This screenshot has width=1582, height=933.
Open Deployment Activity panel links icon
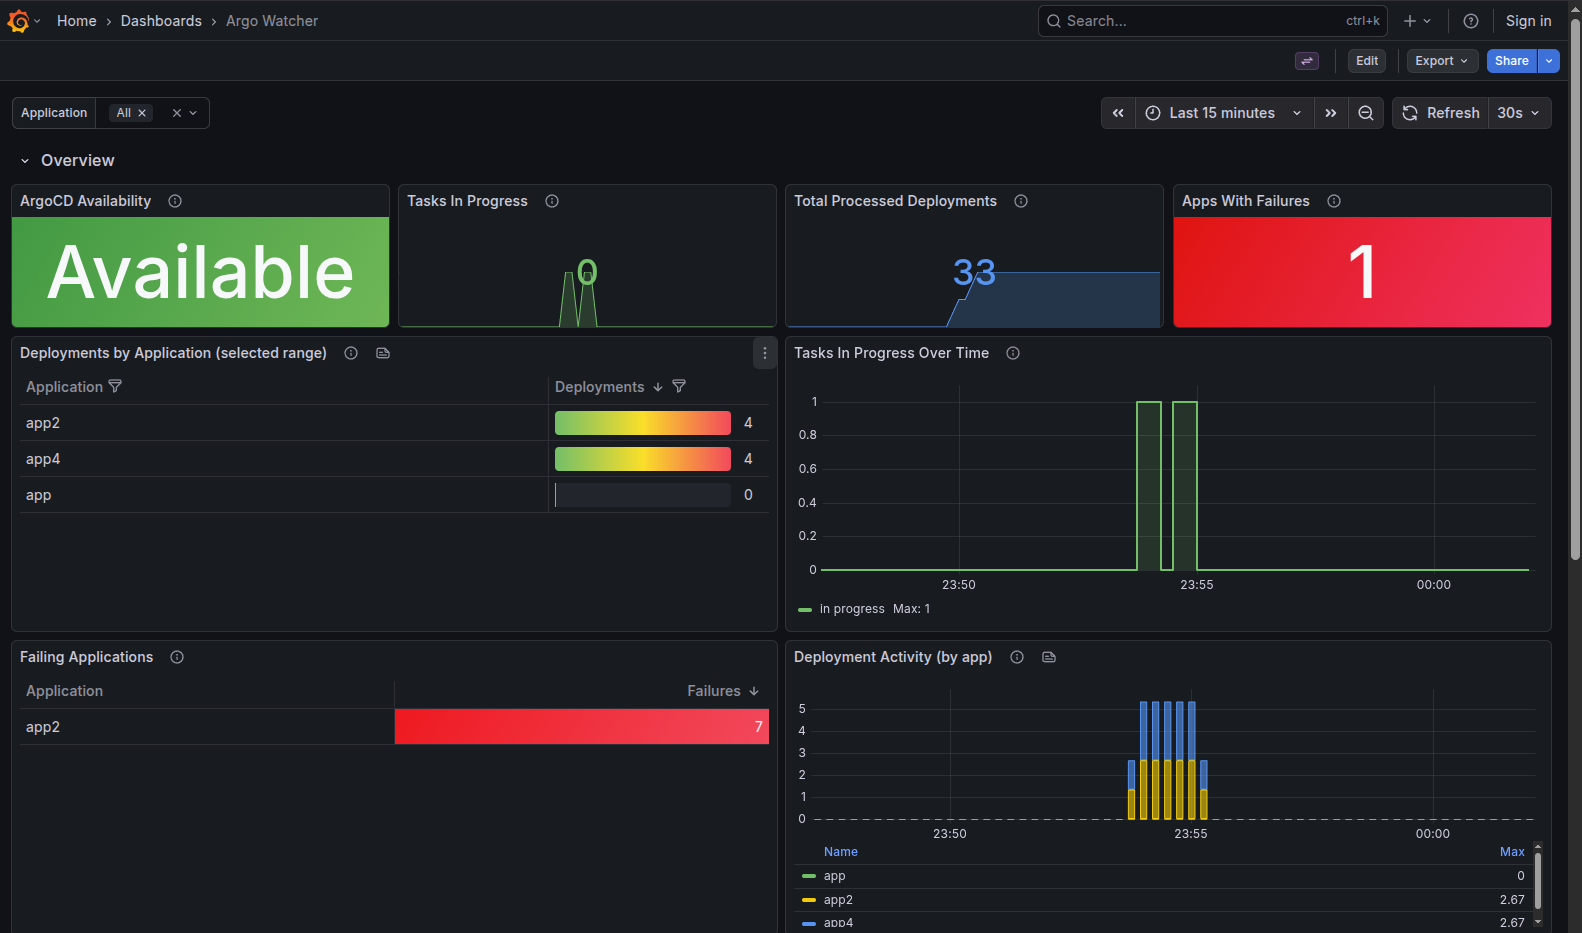(1049, 657)
